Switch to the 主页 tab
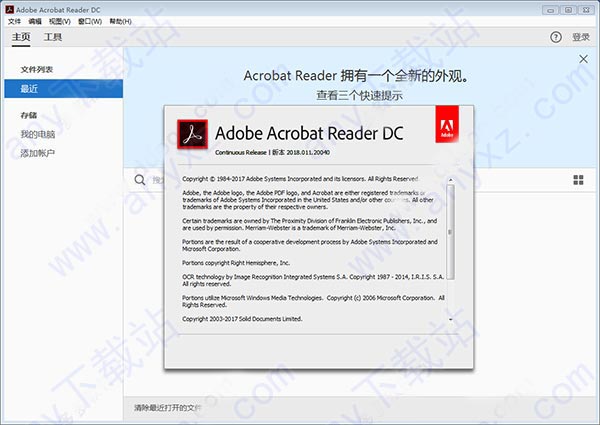Screen dimensions: 600x425 [x=21, y=37]
